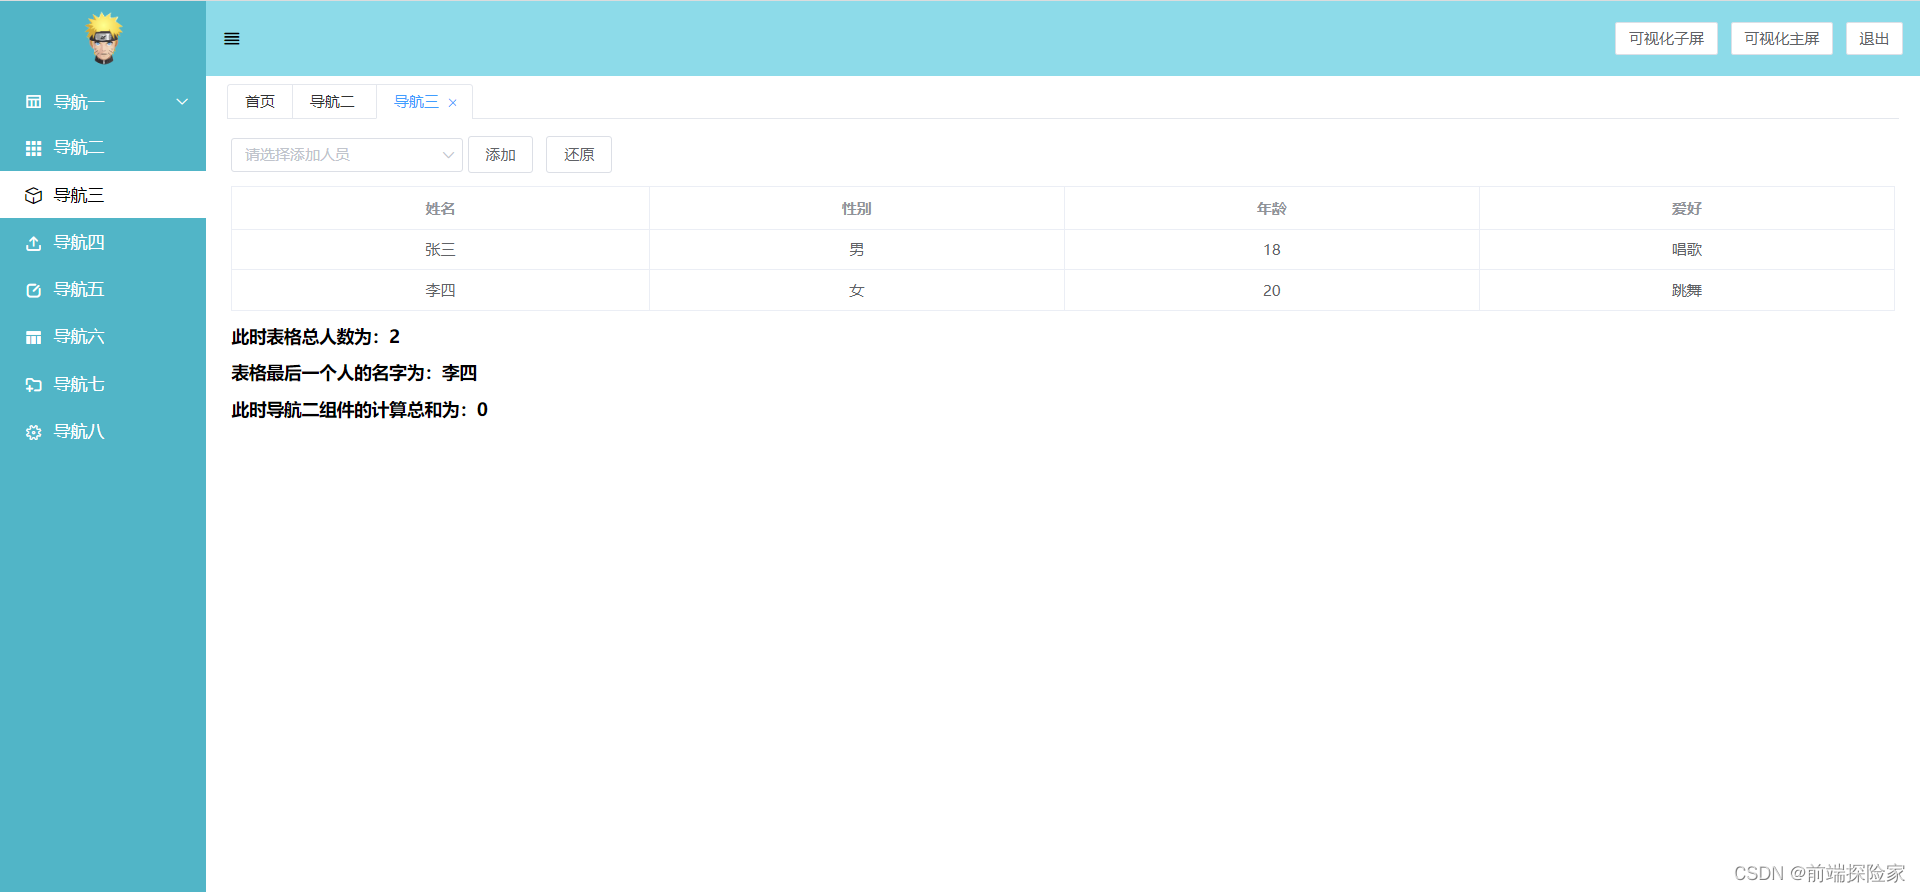This screenshot has width=1920, height=892.
Task: Go to 导航七 in the sidebar
Action: [103, 385]
